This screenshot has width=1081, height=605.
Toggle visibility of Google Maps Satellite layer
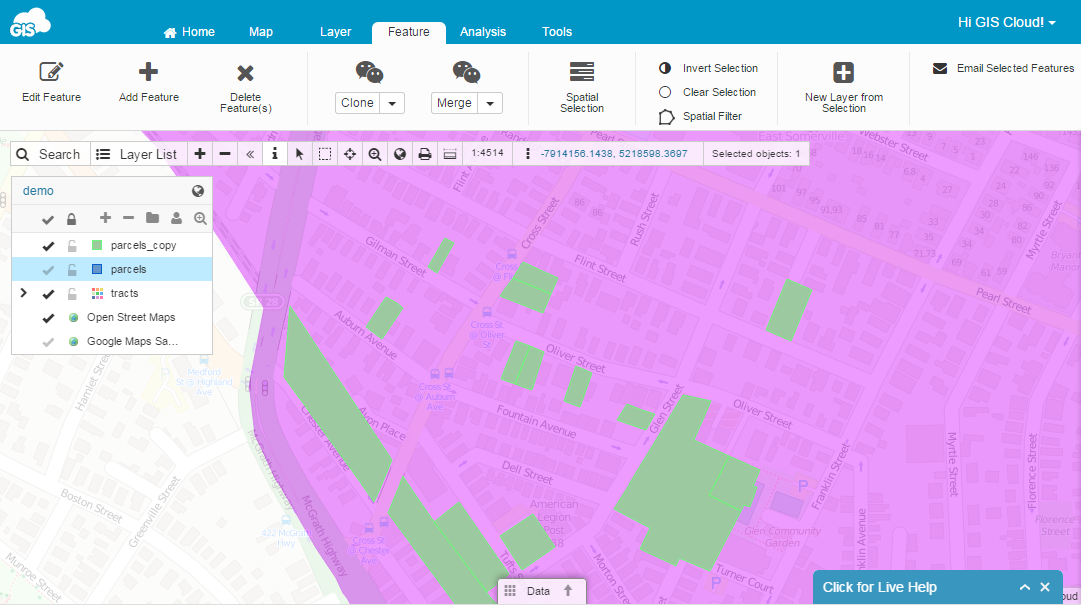(47, 342)
